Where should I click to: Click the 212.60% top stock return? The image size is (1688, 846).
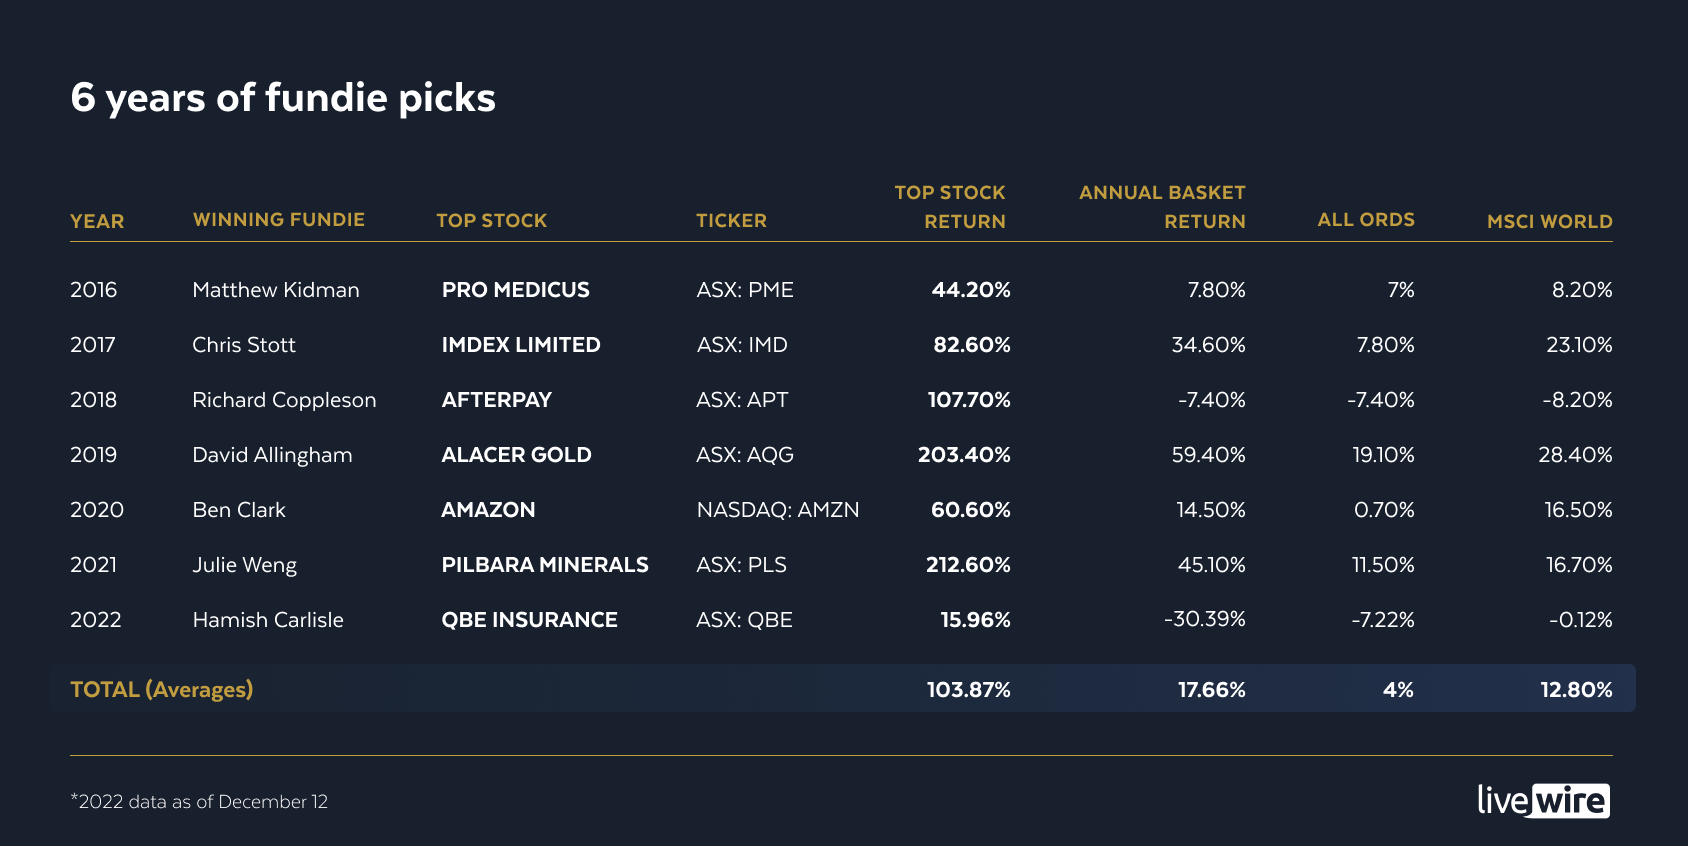point(967,565)
